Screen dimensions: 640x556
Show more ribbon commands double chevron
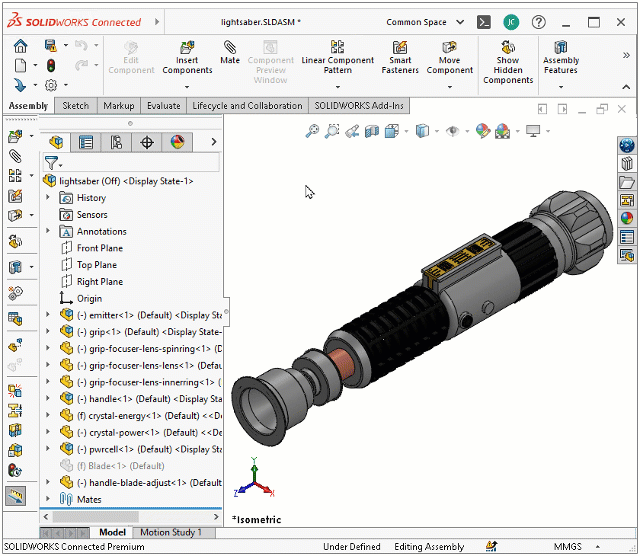coord(626,55)
